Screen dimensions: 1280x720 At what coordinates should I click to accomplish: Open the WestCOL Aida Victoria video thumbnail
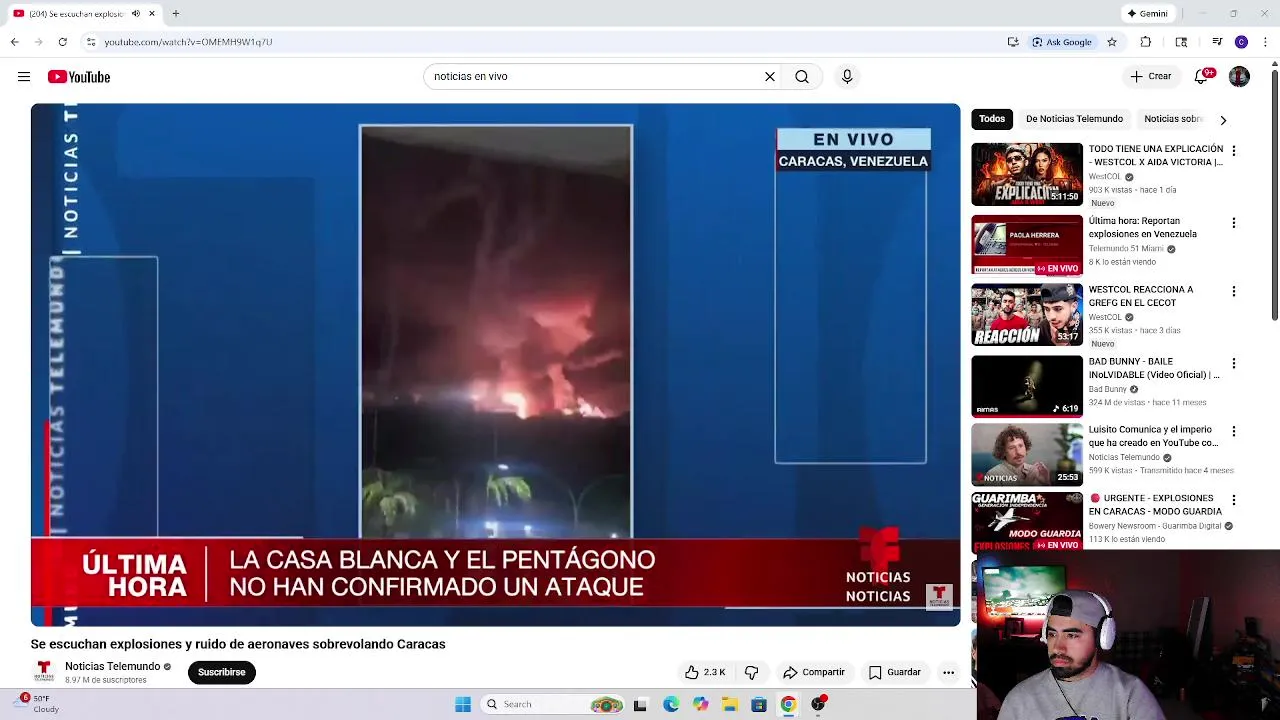pyautogui.click(x=1027, y=174)
